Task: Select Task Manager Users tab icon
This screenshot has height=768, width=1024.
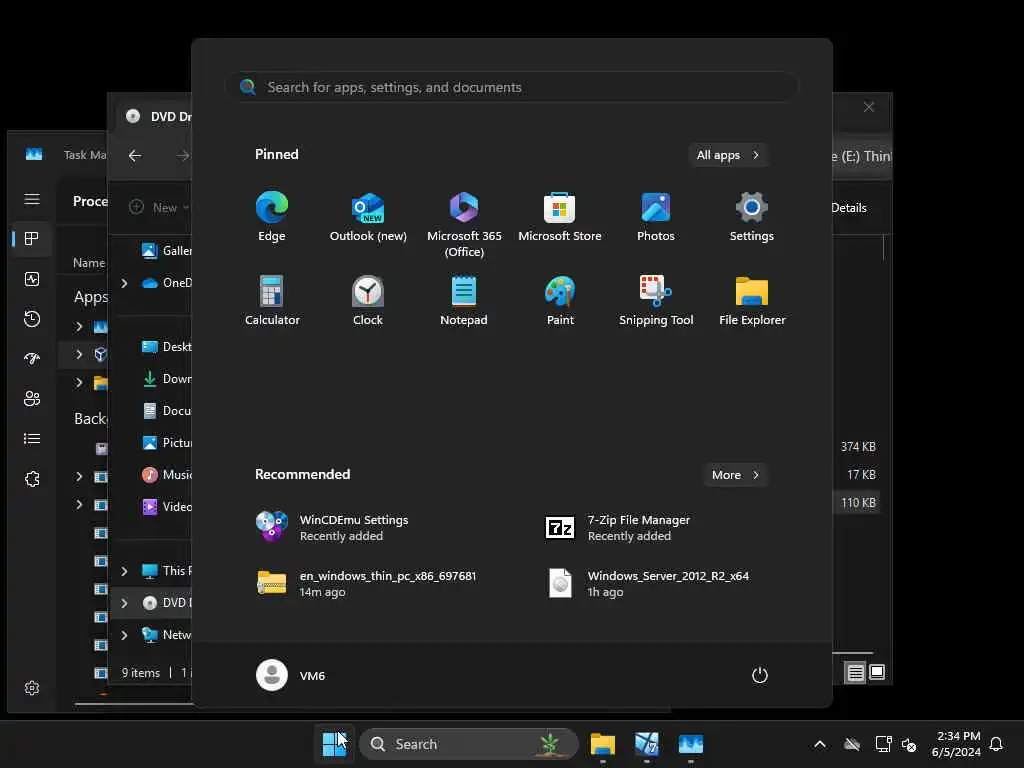Action: tap(32, 398)
